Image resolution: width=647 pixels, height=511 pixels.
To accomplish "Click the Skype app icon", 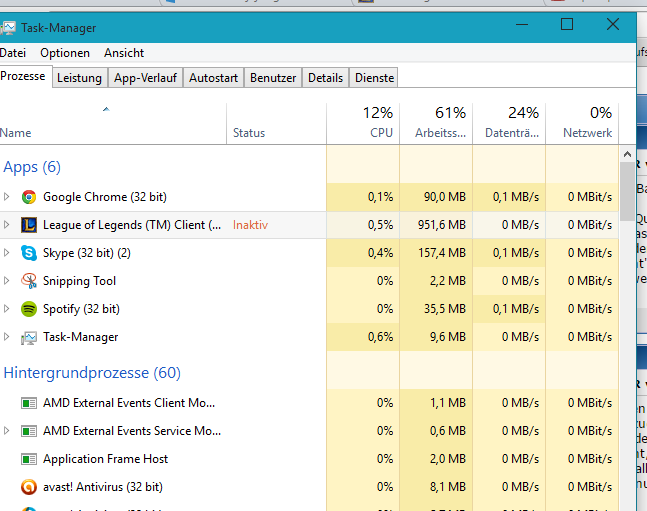I will tap(29, 253).
